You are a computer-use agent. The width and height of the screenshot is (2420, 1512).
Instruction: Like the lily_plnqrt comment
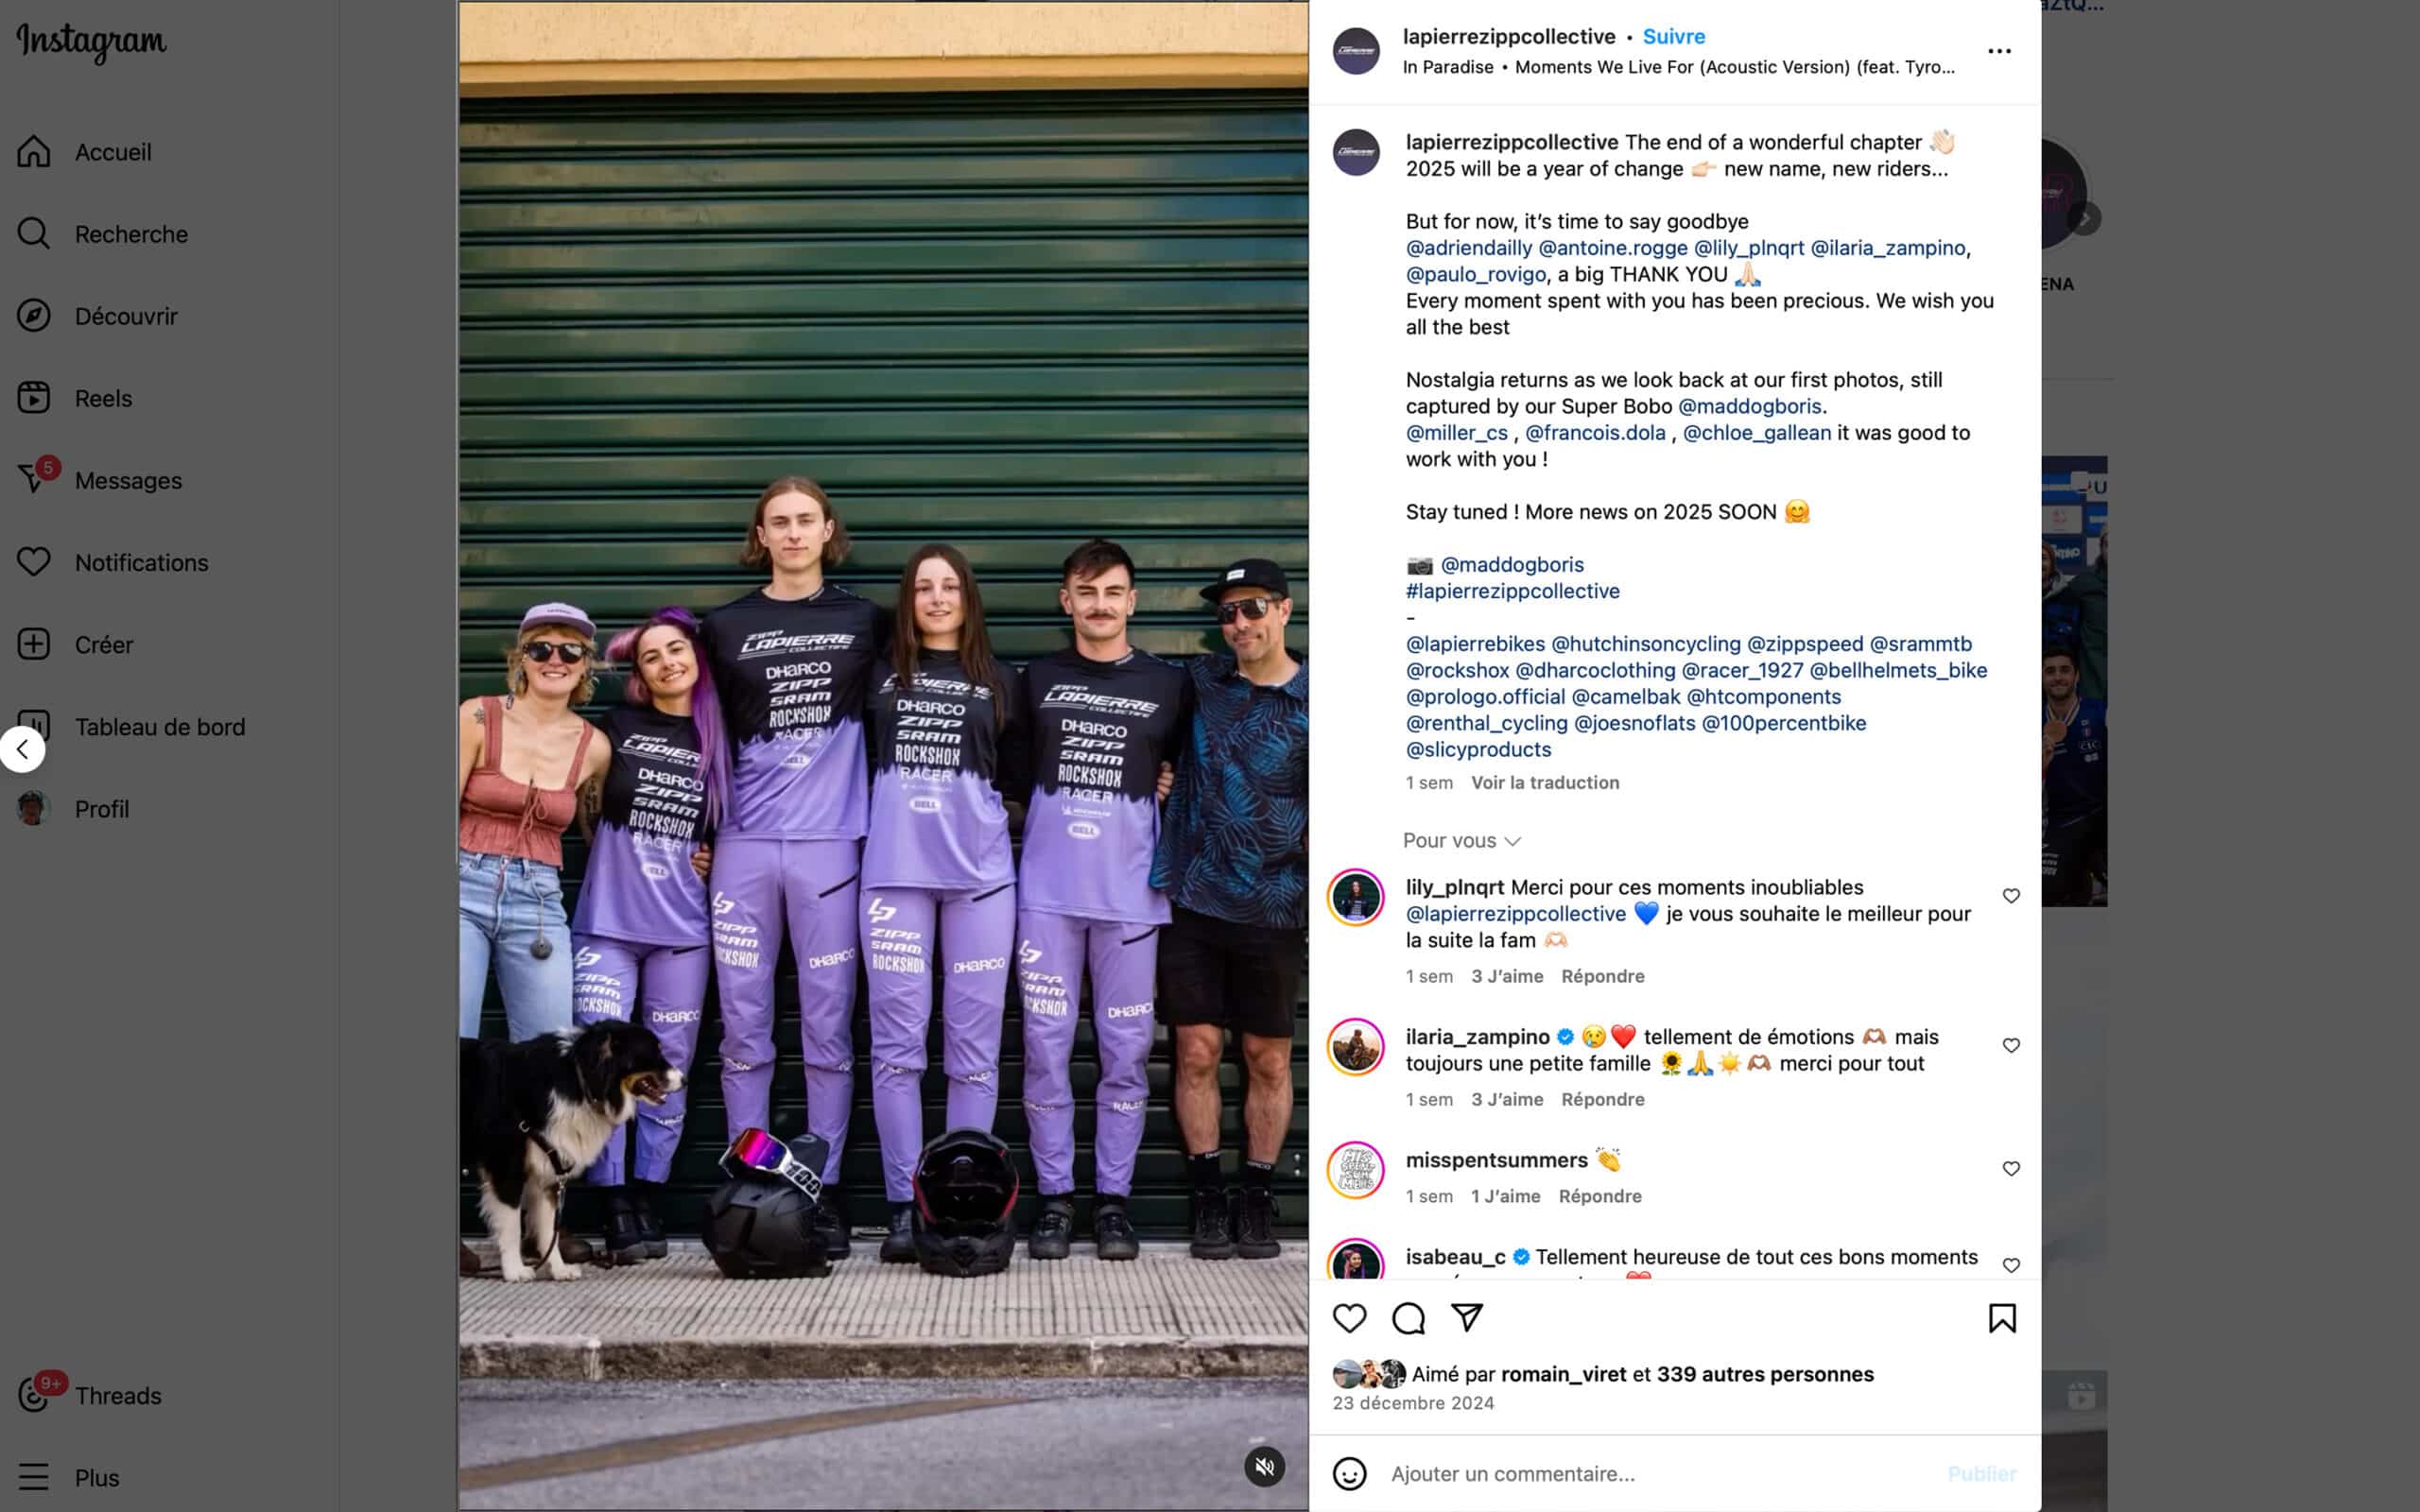tap(2011, 896)
